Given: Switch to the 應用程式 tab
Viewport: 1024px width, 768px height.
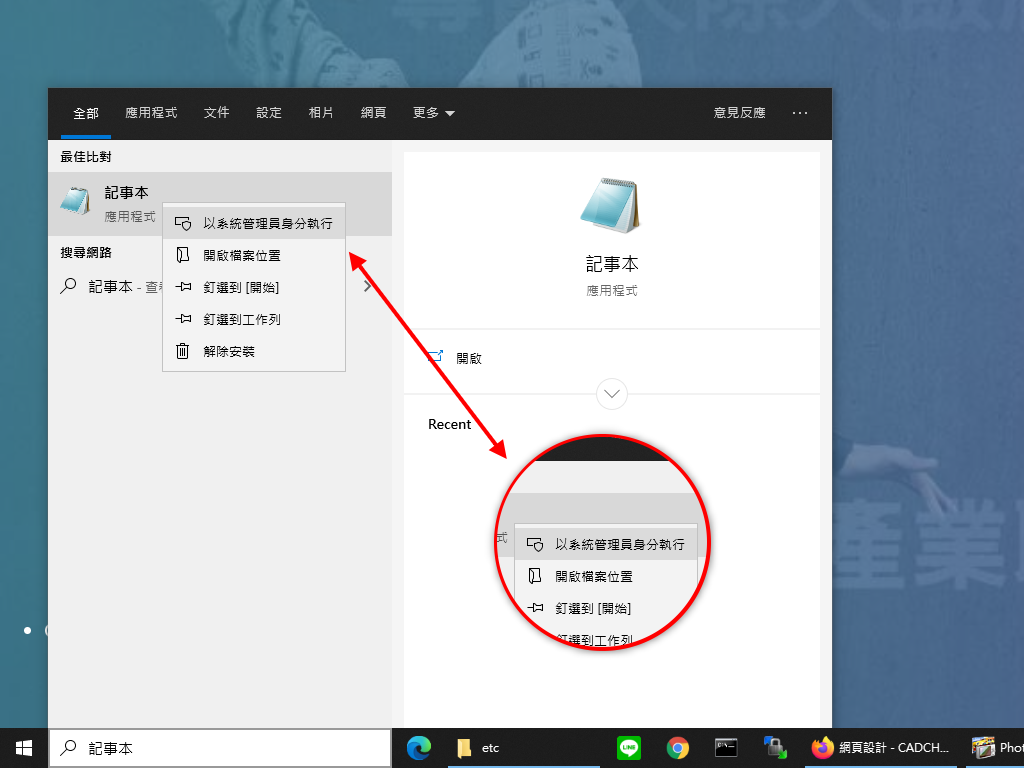Looking at the screenshot, I should tap(151, 113).
